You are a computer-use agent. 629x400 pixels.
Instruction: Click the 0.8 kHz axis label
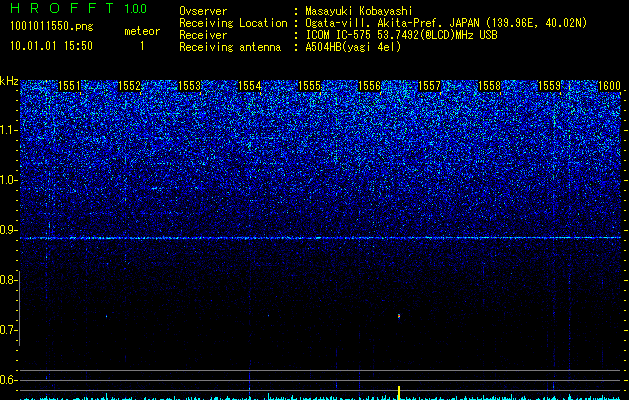[x=8, y=280]
